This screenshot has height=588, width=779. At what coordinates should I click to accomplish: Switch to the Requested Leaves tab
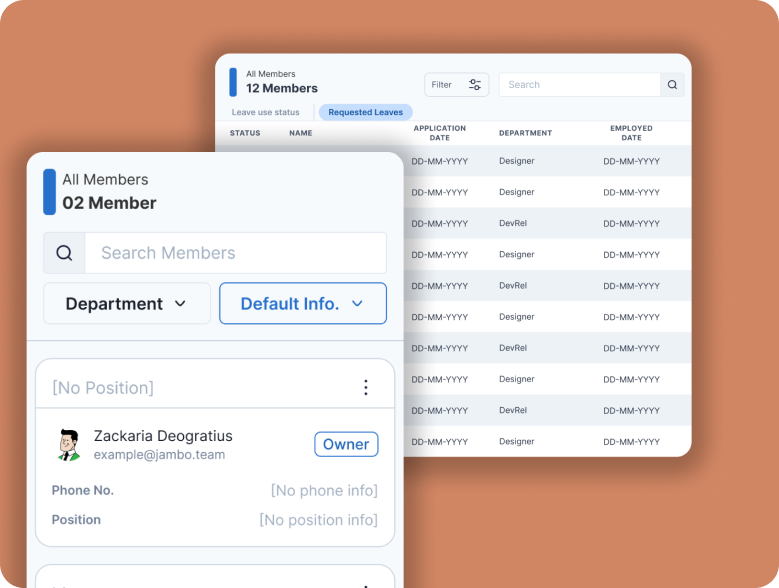click(x=366, y=112)
